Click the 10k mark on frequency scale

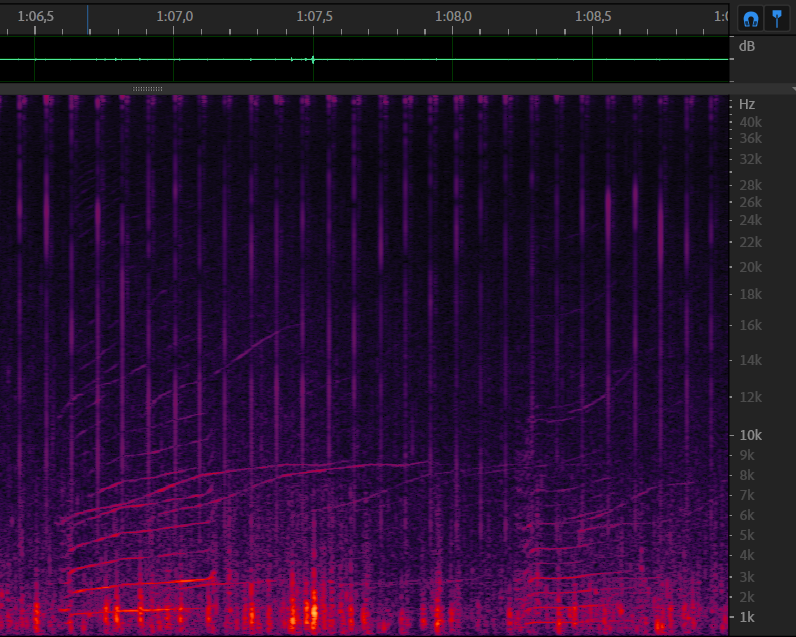pyautogui.click(x=750, y=435)
